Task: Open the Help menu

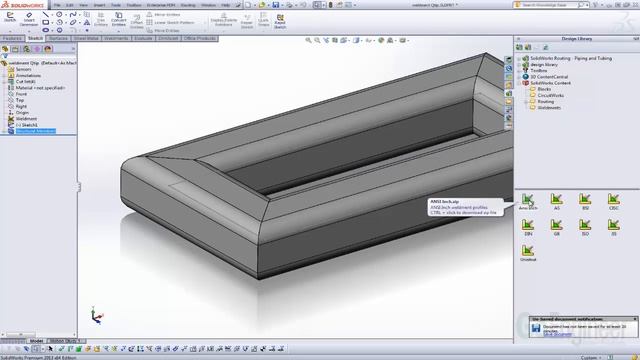Action: coord(225,5)
